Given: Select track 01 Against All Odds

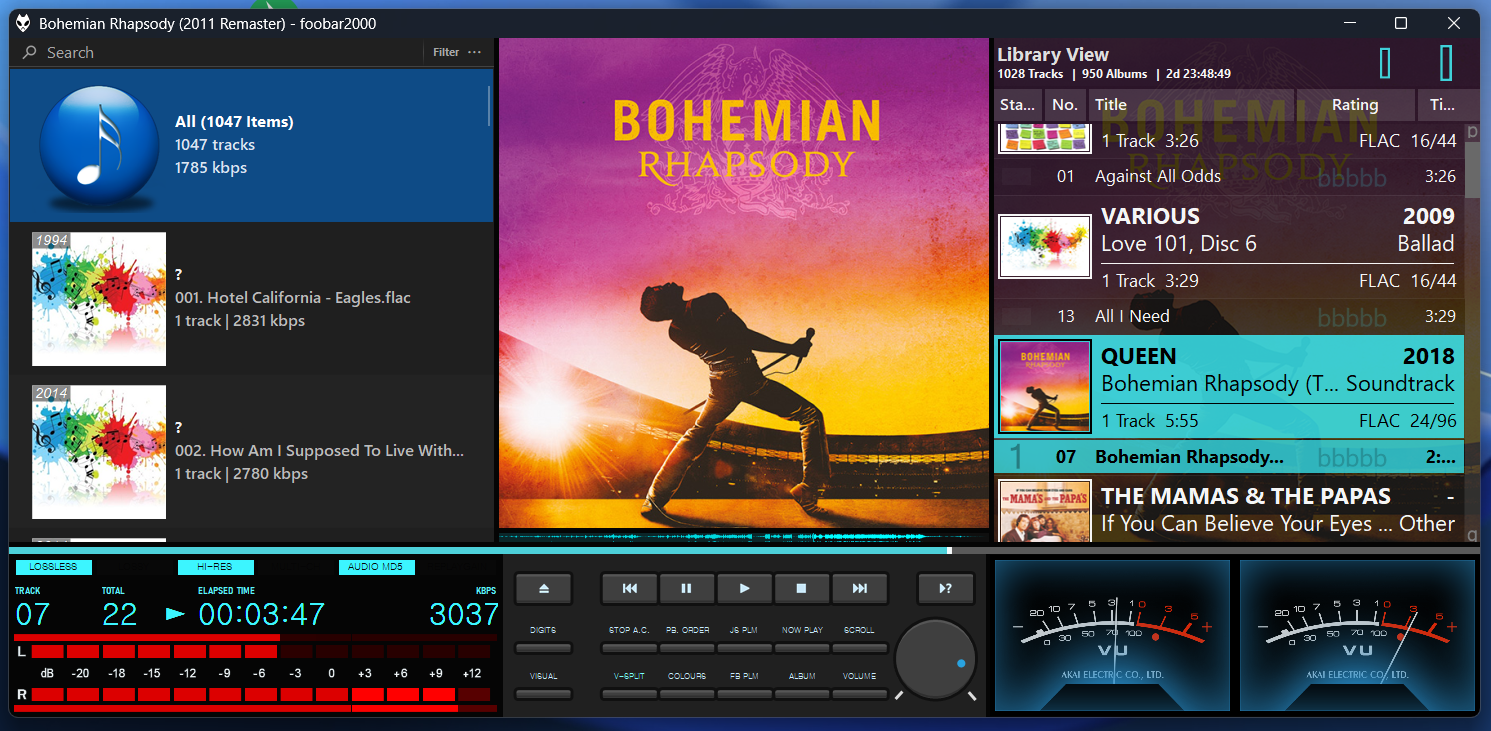Looking at the screenshot, I should pyautogui.click(x=1229, y=176).
